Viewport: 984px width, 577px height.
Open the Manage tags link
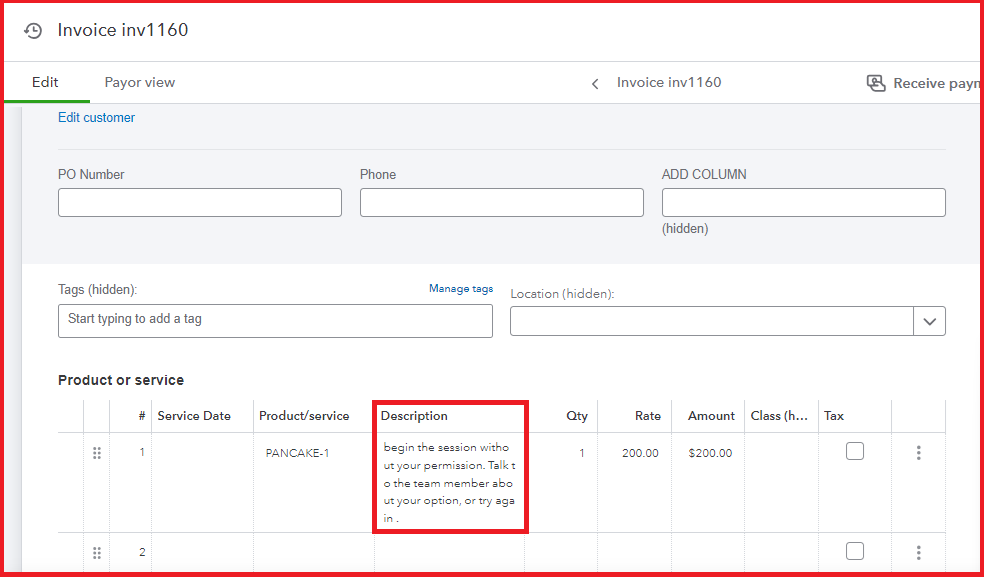click(460, 289)
